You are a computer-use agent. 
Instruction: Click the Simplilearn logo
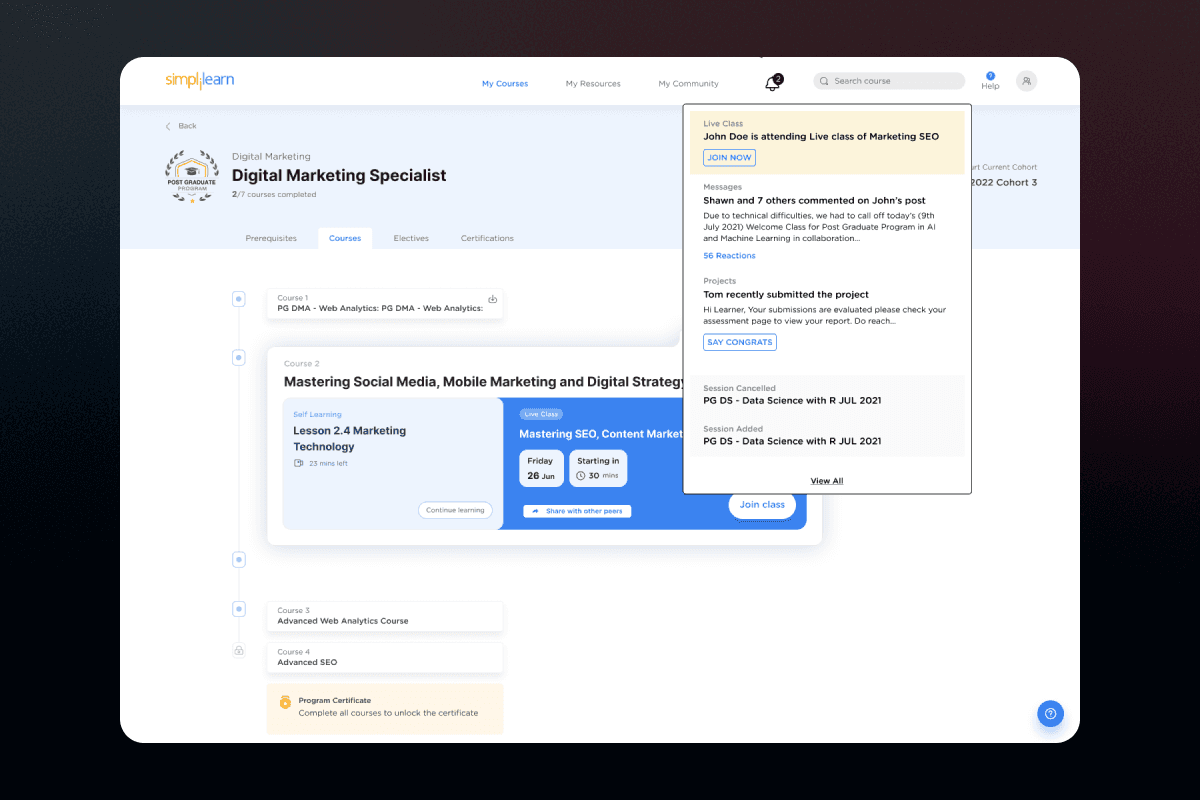coord(200,81)
